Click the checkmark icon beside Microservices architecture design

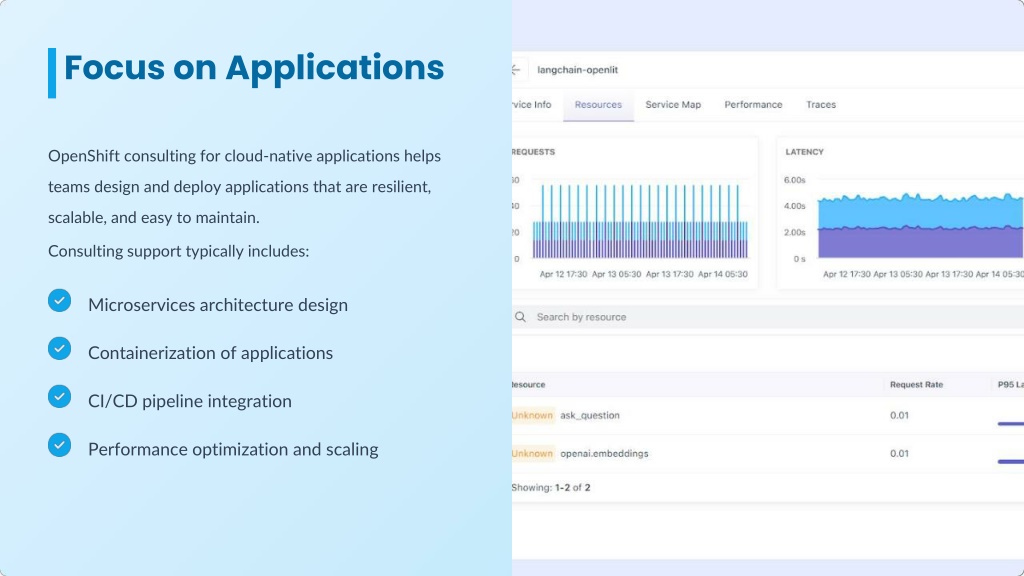pos(60,300)
